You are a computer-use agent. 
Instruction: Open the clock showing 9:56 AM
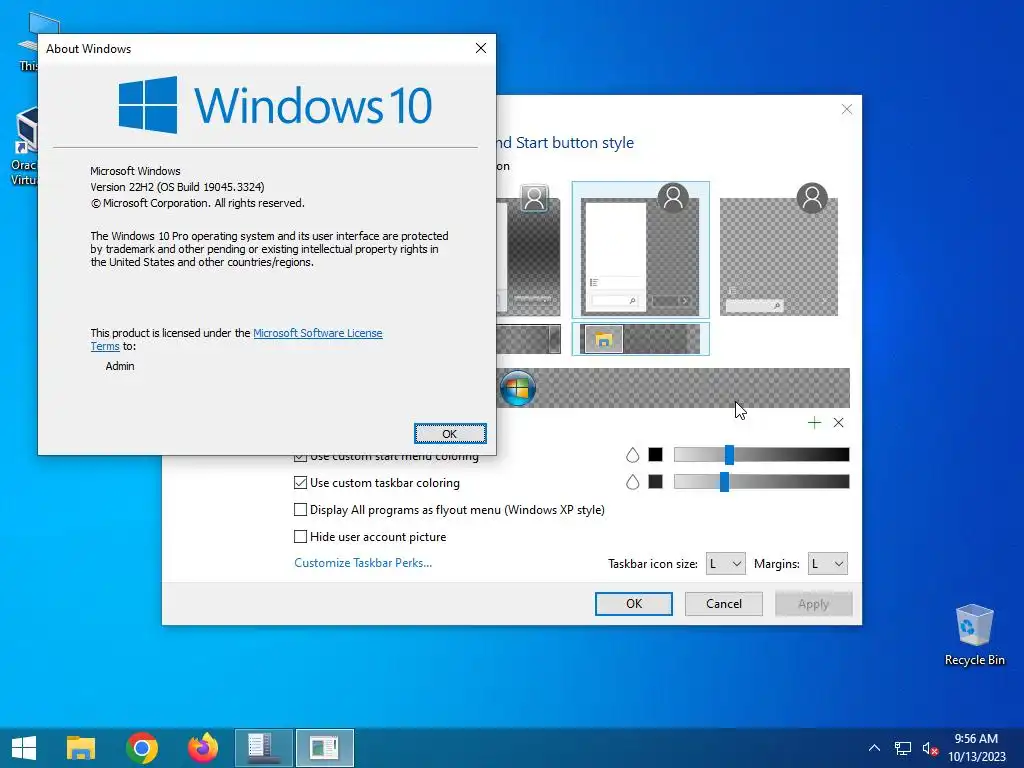click(x=976, y=748)
